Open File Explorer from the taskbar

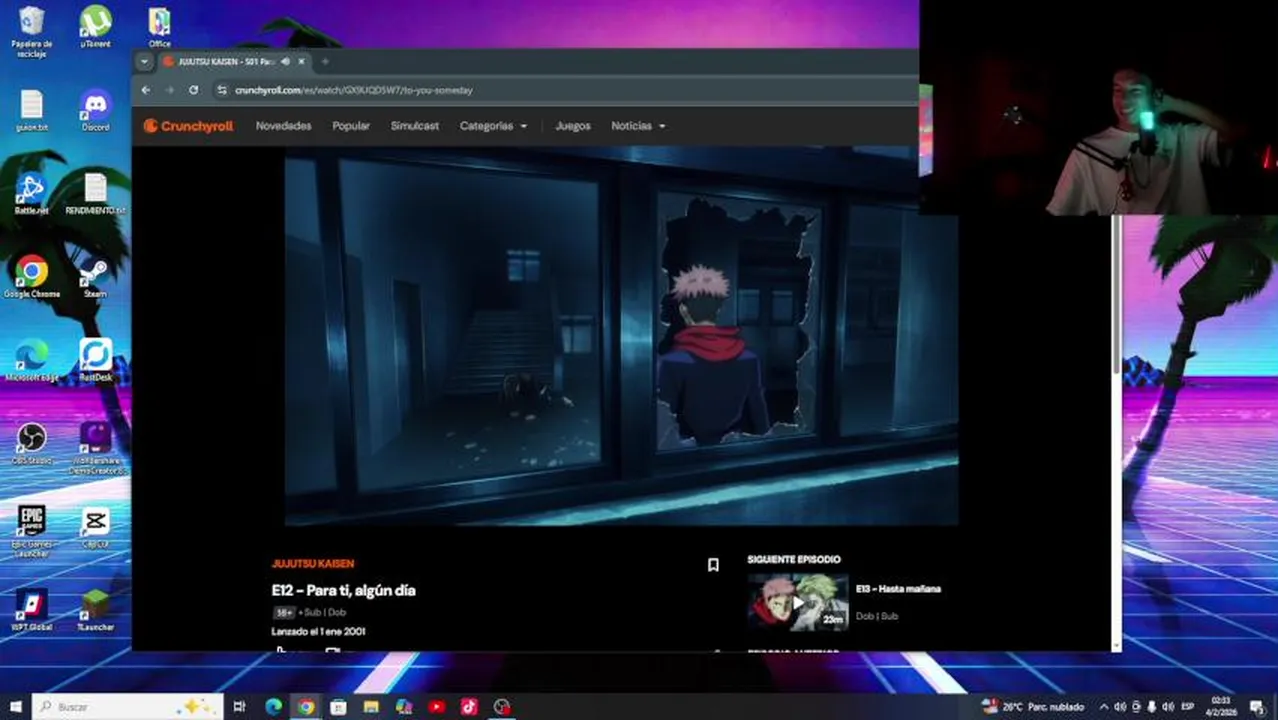[x=371, y=707]
